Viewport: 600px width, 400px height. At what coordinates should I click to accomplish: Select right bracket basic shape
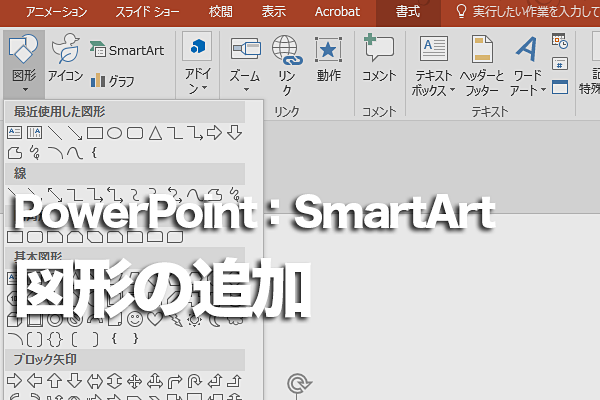click(95, 339)
